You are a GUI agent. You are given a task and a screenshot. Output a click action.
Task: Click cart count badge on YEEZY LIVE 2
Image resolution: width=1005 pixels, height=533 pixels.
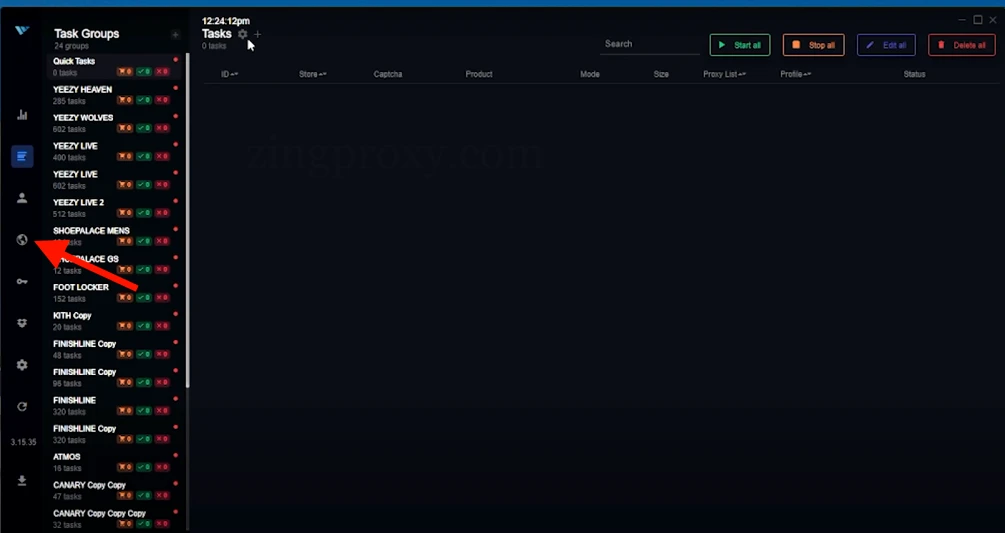125,213
